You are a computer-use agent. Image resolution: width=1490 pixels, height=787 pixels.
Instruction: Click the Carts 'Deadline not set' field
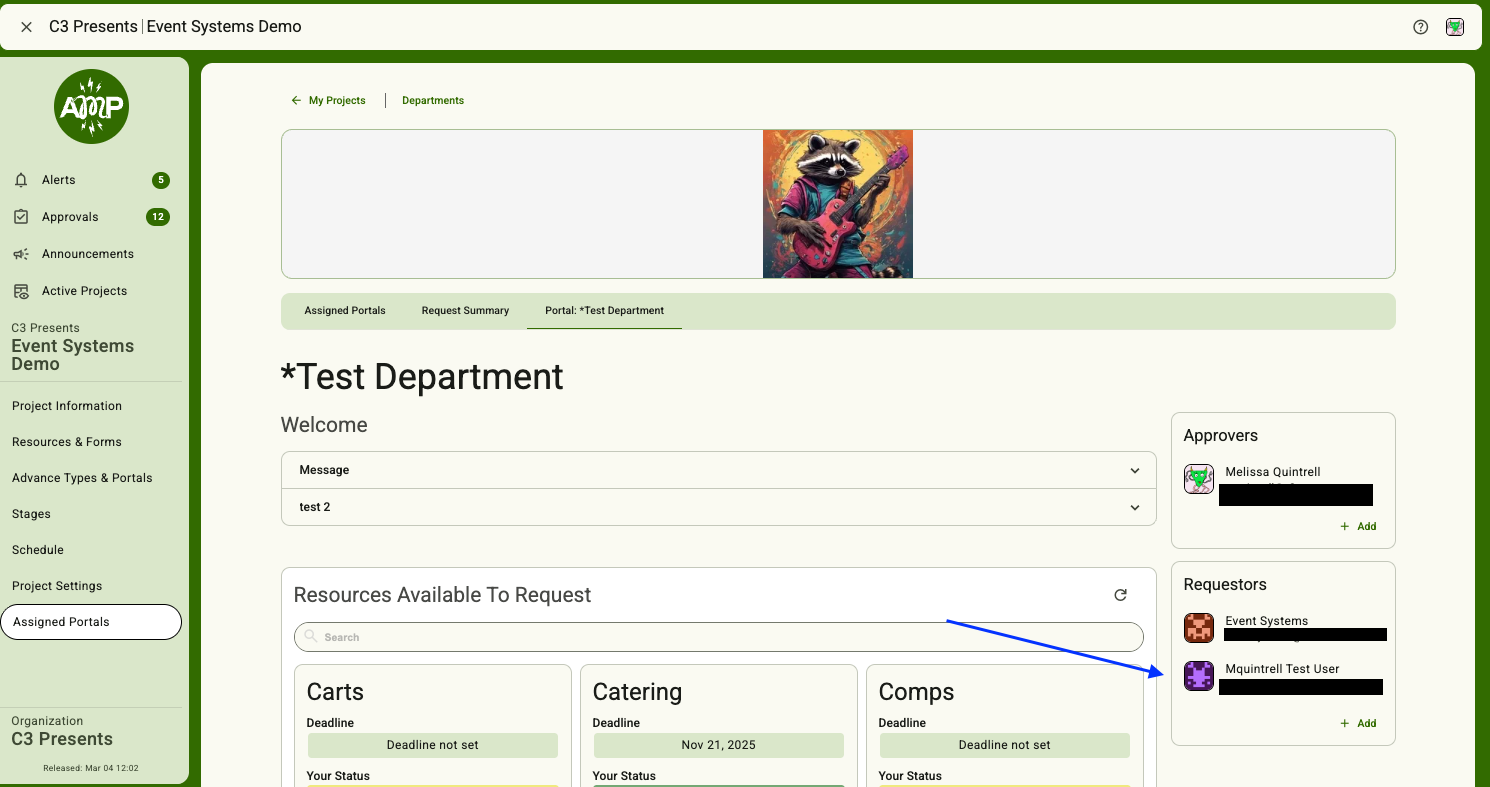point(433,745)
